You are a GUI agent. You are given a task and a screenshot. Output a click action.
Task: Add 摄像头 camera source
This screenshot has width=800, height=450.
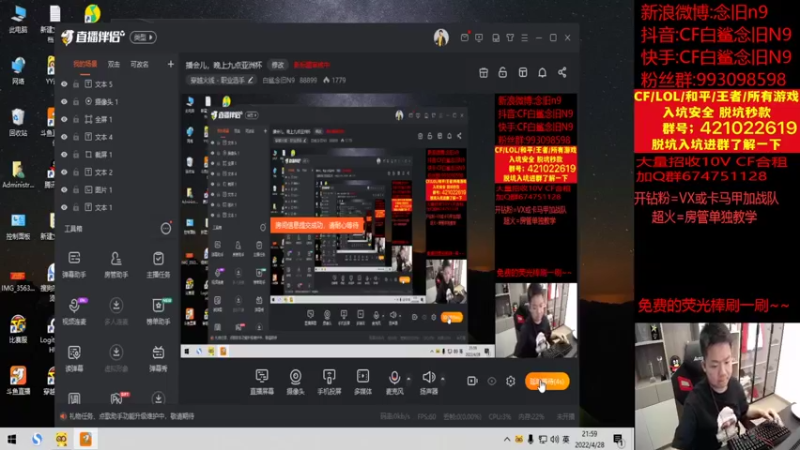pyautogui.click(x=295, y=382)
